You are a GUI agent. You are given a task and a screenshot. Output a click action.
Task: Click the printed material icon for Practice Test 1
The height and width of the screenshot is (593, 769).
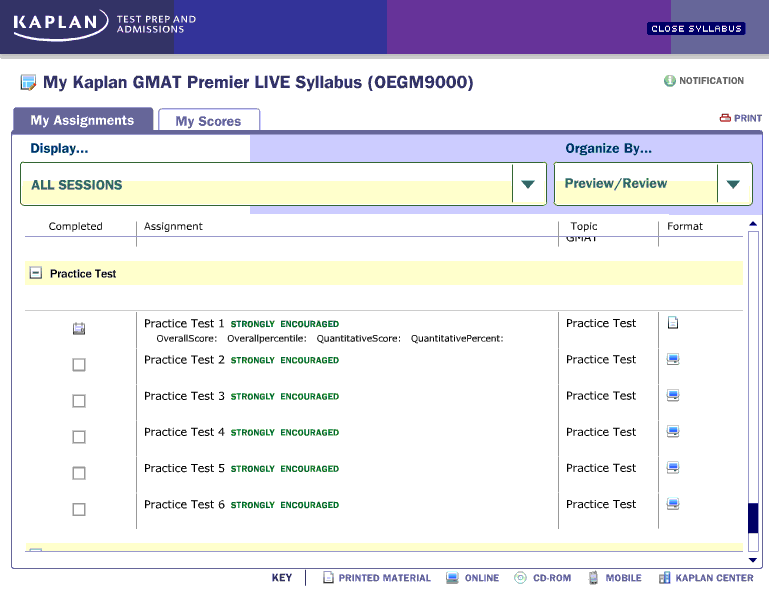pos(673,323)
